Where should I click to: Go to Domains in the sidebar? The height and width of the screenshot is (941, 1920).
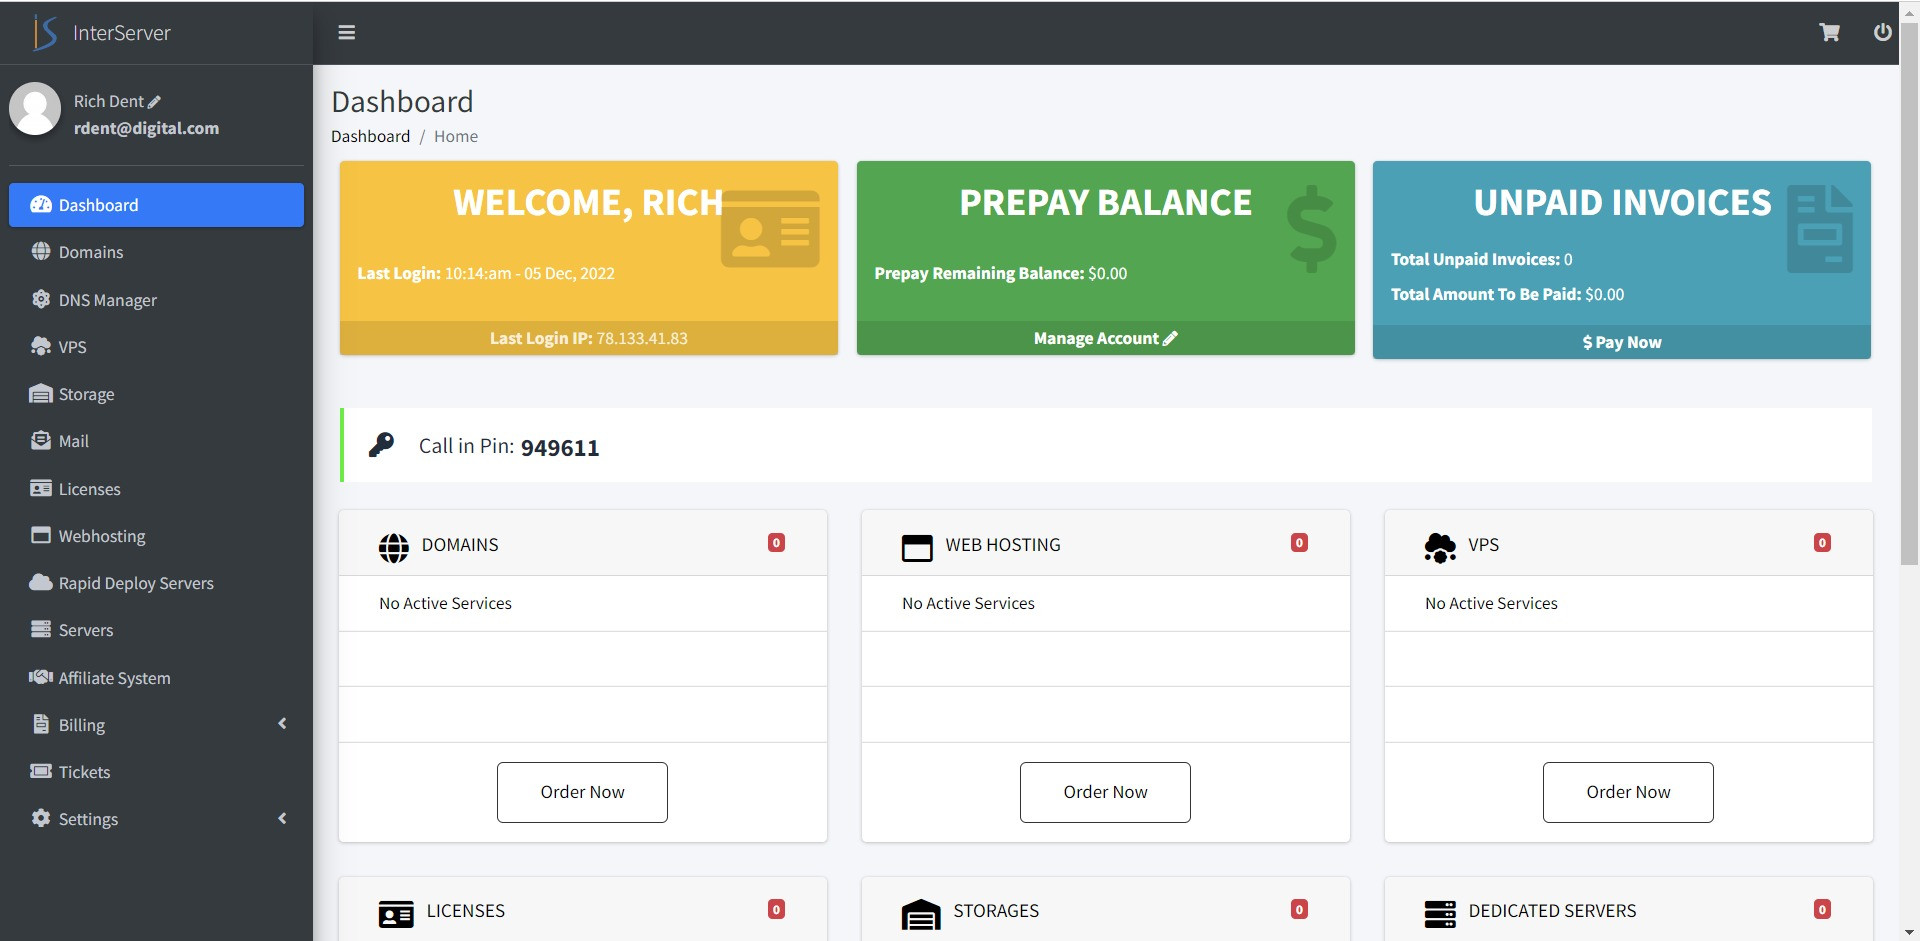[x=156, y=252]
